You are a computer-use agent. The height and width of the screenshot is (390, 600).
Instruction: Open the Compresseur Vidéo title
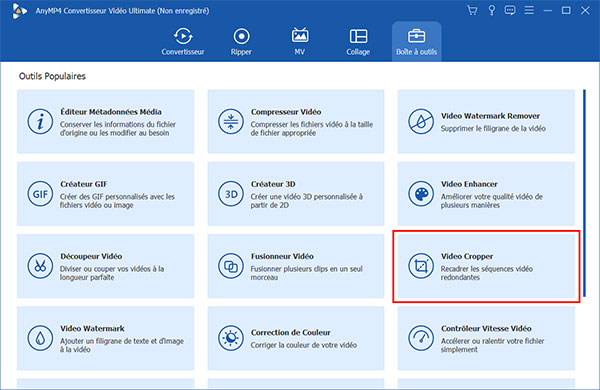(286, 112)
